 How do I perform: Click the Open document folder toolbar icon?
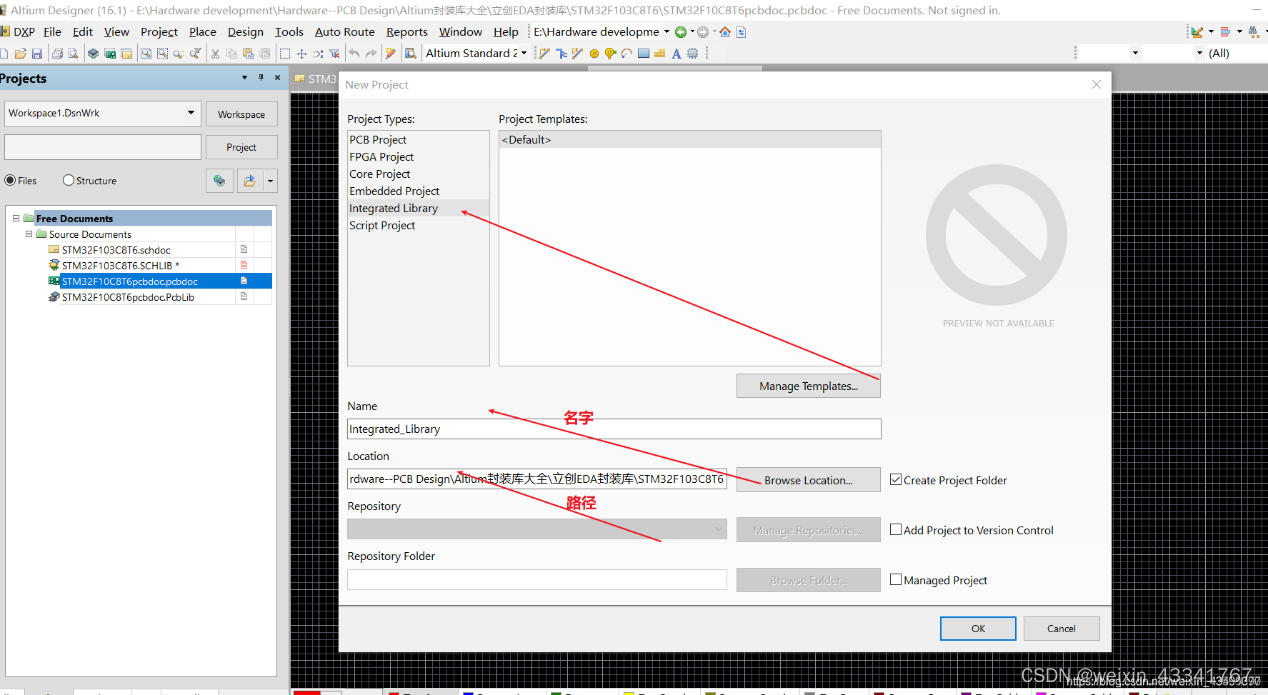20,53
